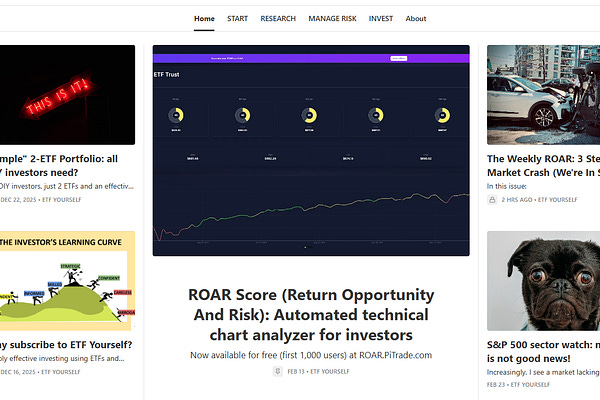This screenshot has height=400, width=600.
Task: Click 'DEC 22, 2025 • ETF YOURSELF' byline
Action: pos(41,199)
